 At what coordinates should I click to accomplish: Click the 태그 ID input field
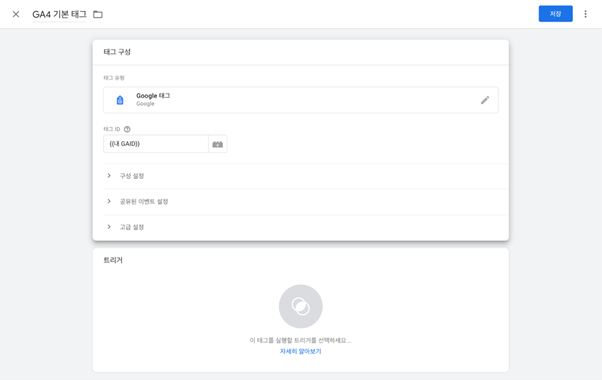(156, 144)
